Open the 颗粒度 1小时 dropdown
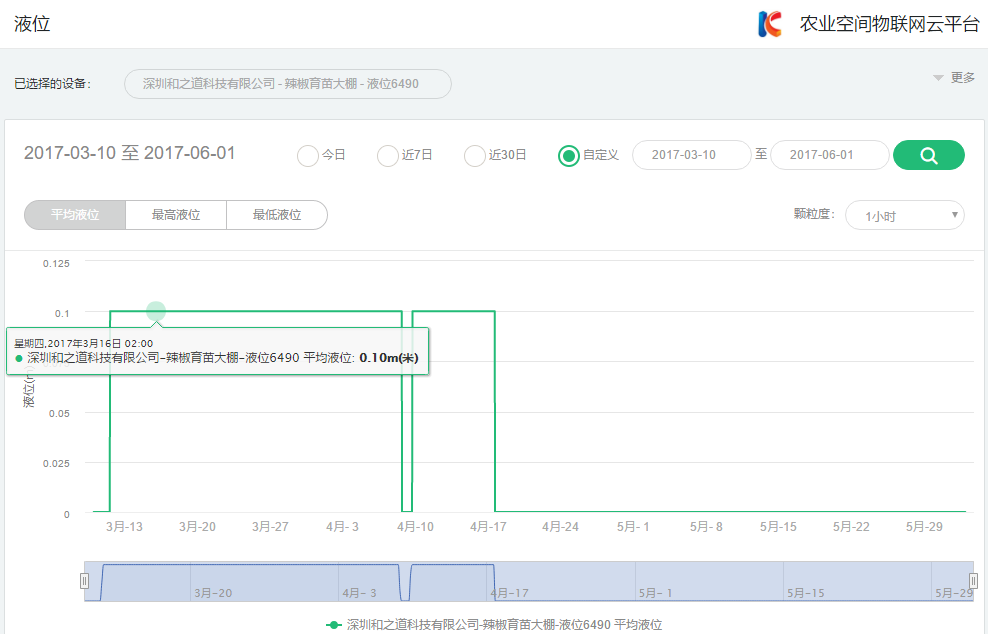988x634 pixels. 904,215
